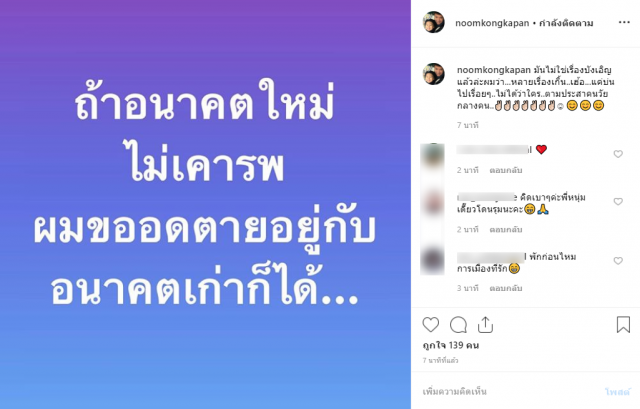Like the comment about พักก่อนไหม
Image resolution: width=640 pixels, height=409 pixels.
618,261
